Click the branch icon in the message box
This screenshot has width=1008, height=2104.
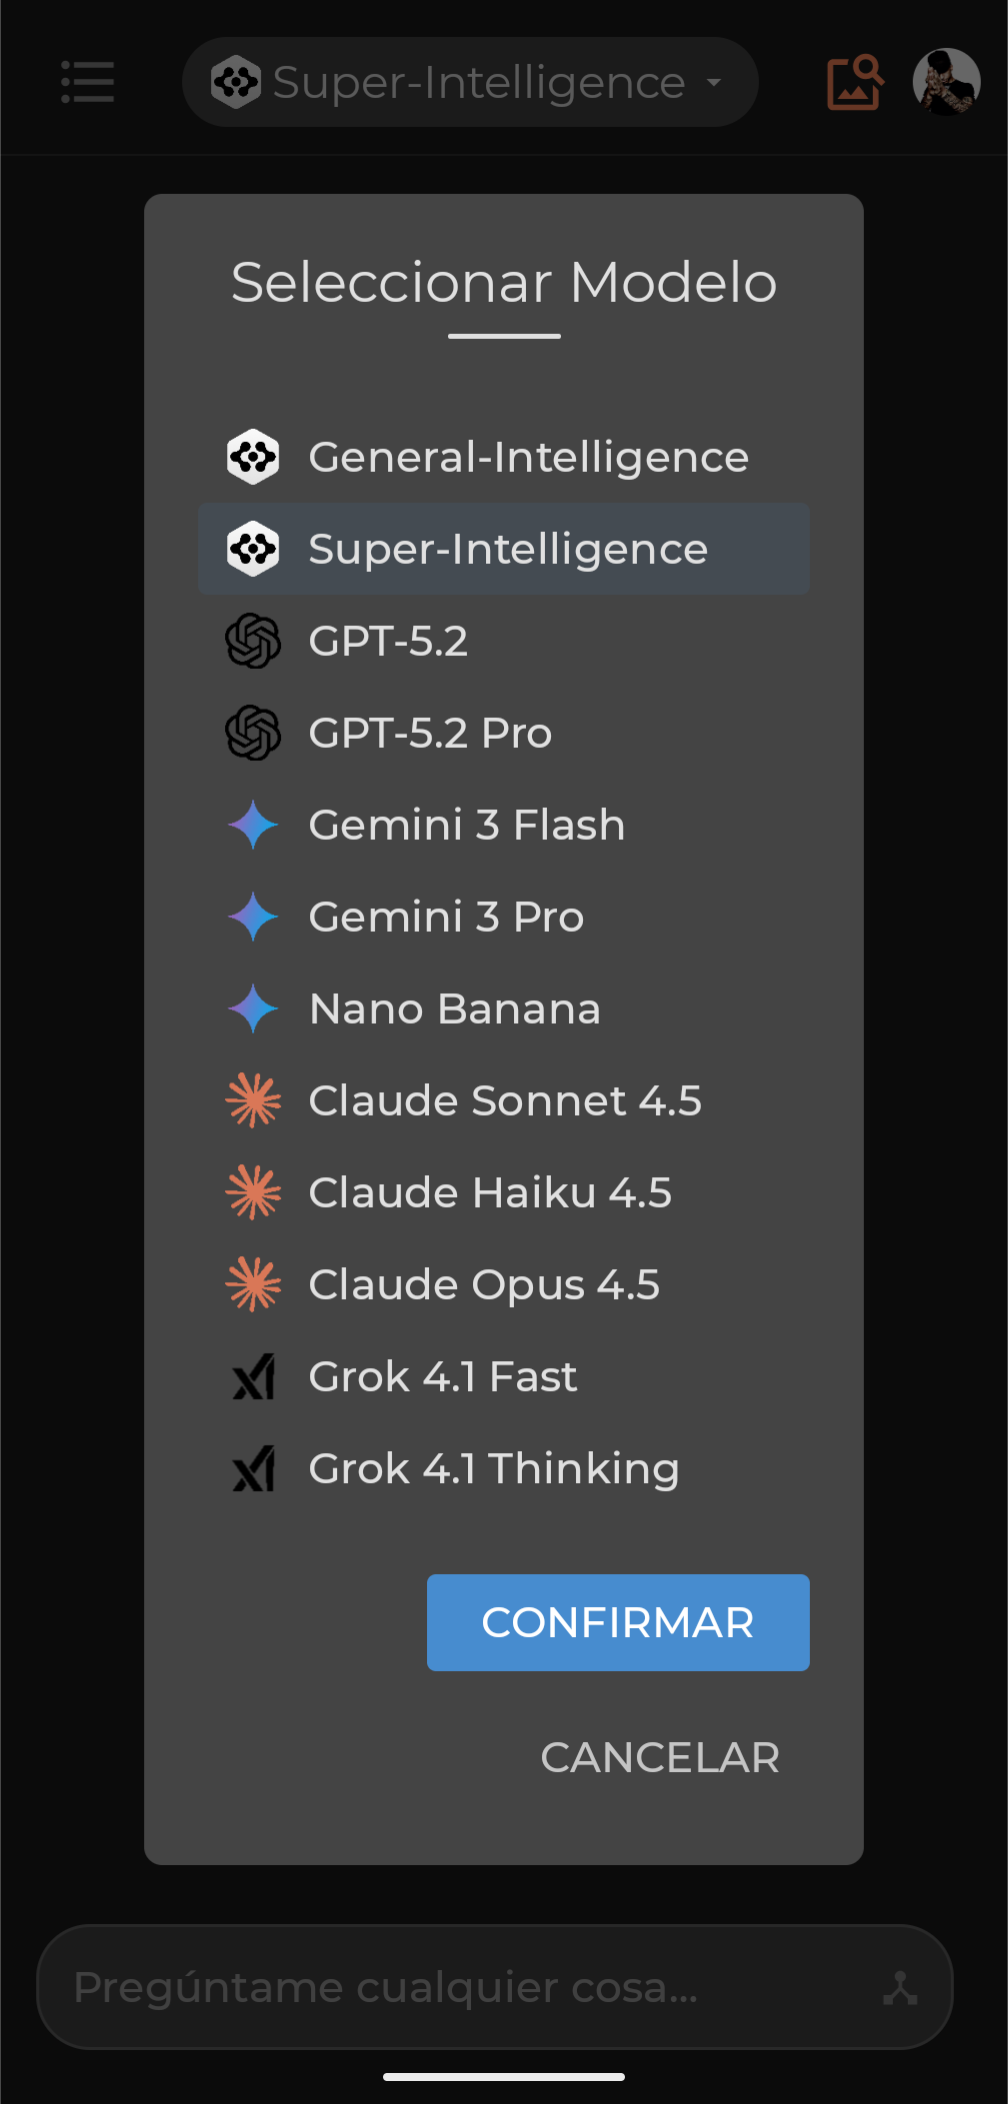(x=900, y=1988)
